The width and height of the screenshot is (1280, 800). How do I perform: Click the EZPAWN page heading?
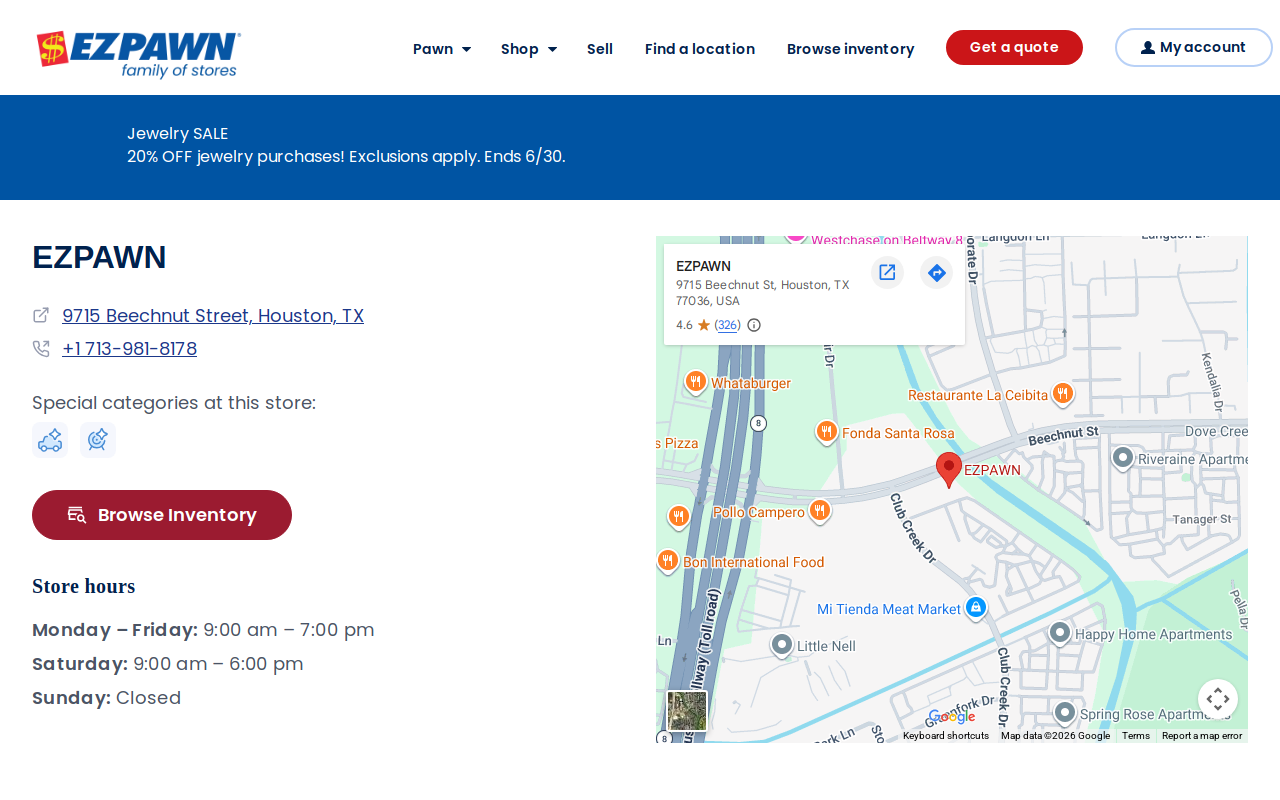pos(99,258)
